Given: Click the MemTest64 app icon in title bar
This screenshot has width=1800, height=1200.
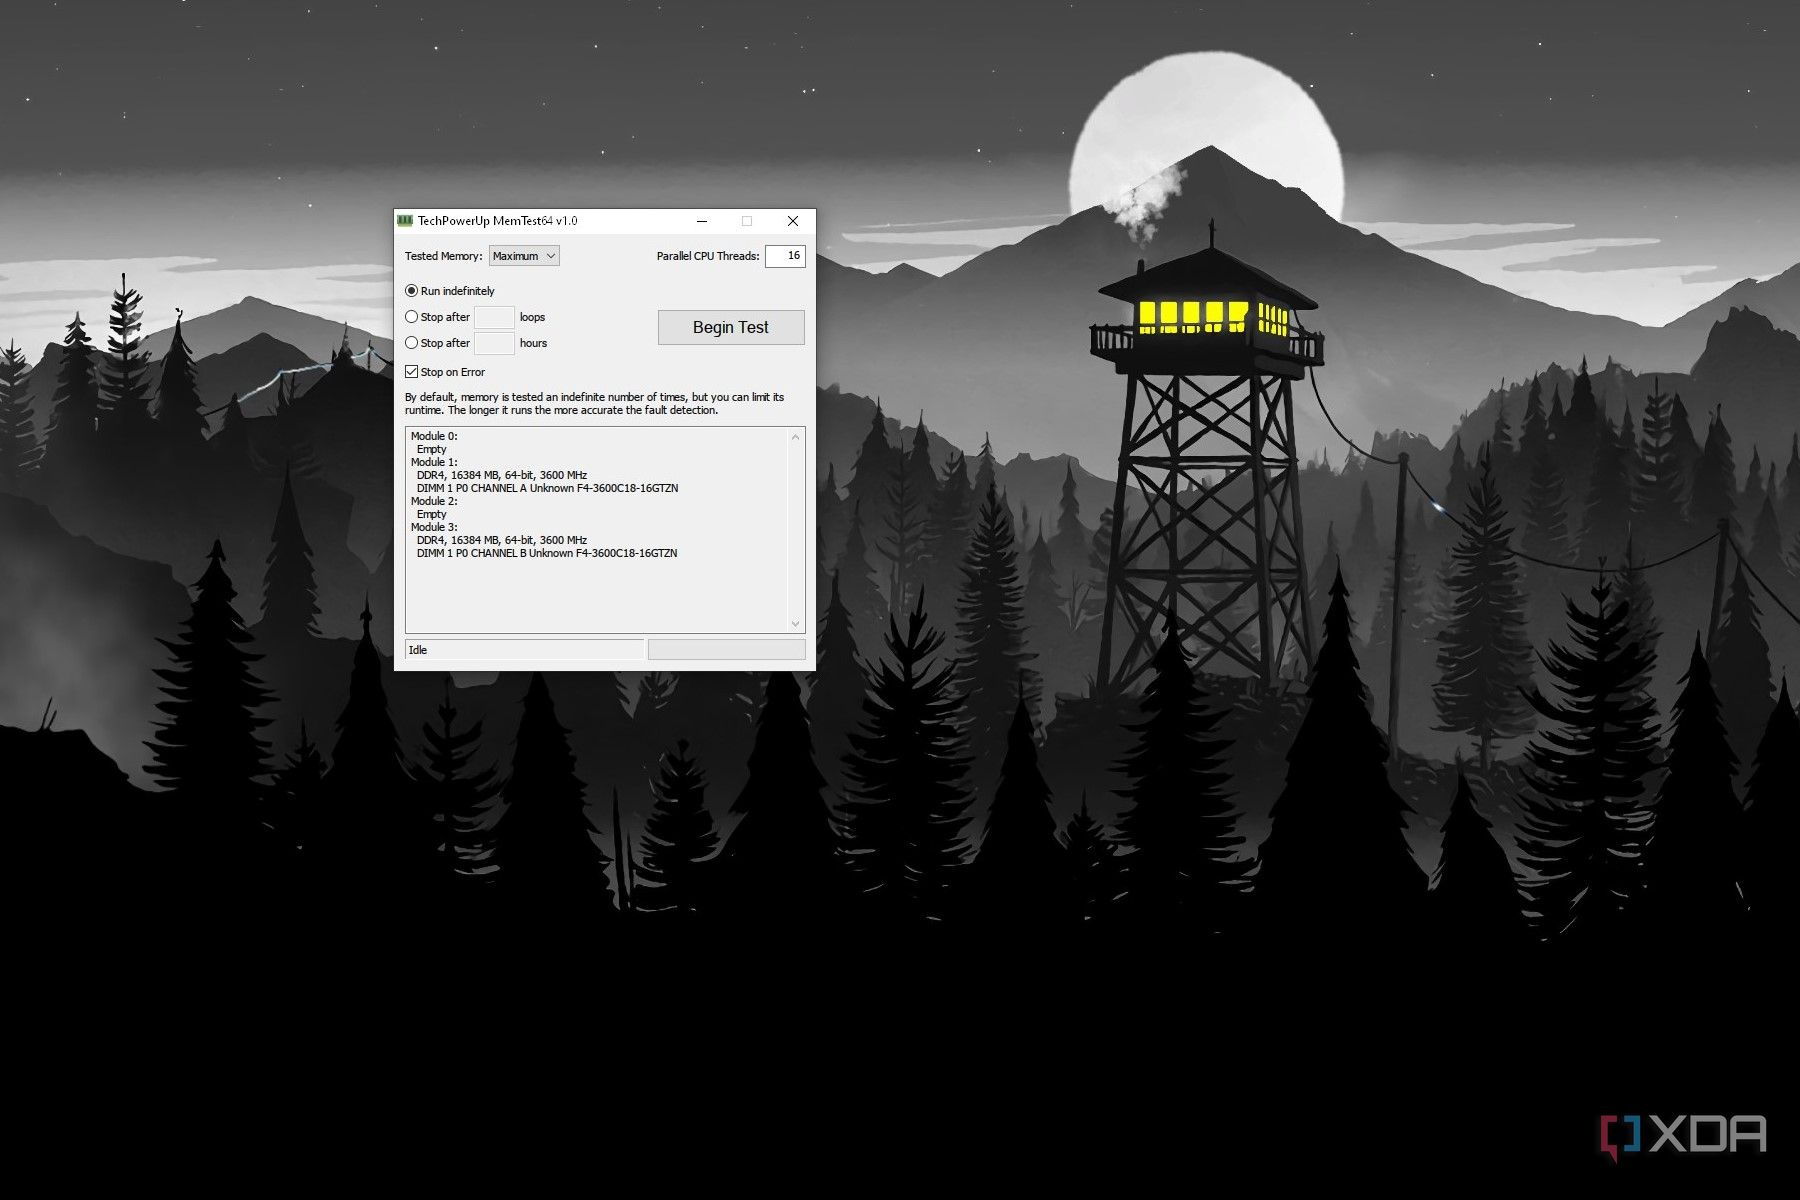Looking at the screenshot, I should (x=405, y=221).
